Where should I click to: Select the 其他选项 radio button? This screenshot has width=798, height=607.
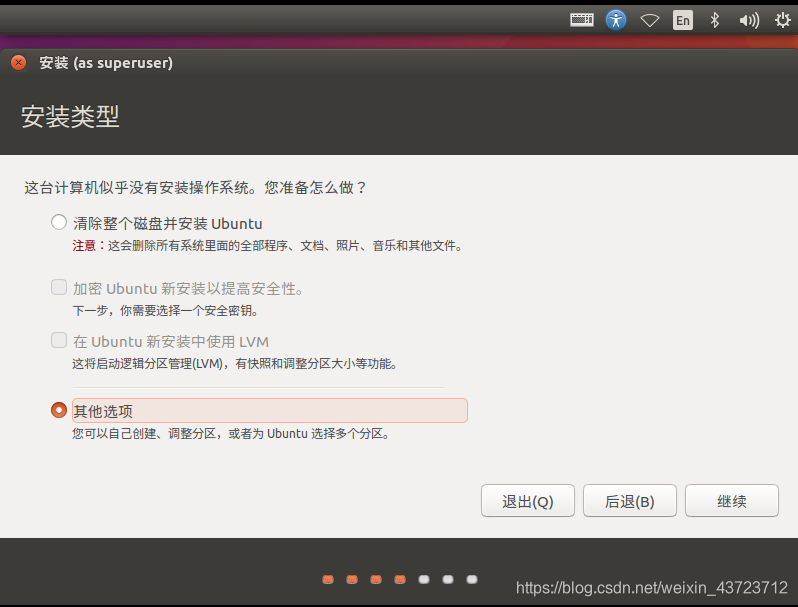59,410
